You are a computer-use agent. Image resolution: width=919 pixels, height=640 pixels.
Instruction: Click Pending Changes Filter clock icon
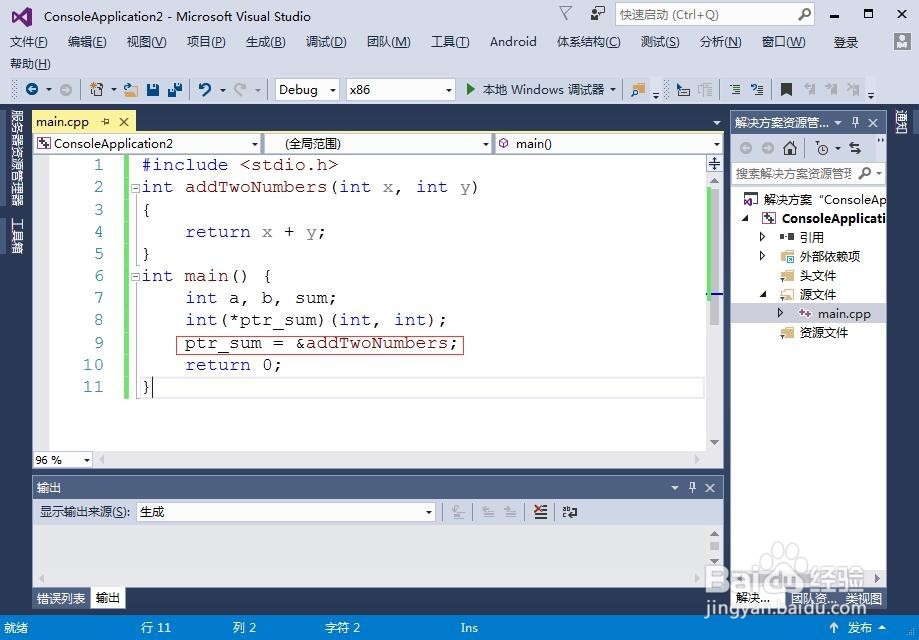point(822,148)
